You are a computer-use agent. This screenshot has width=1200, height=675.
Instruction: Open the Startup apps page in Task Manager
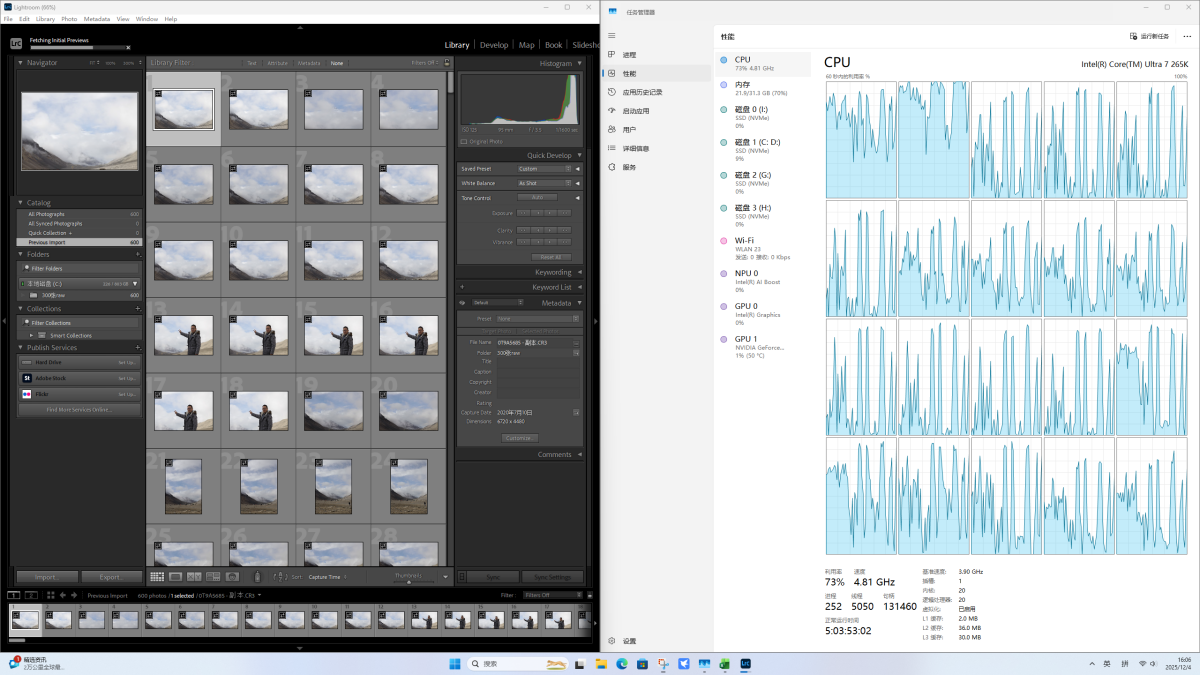click(x=635, y=111)
